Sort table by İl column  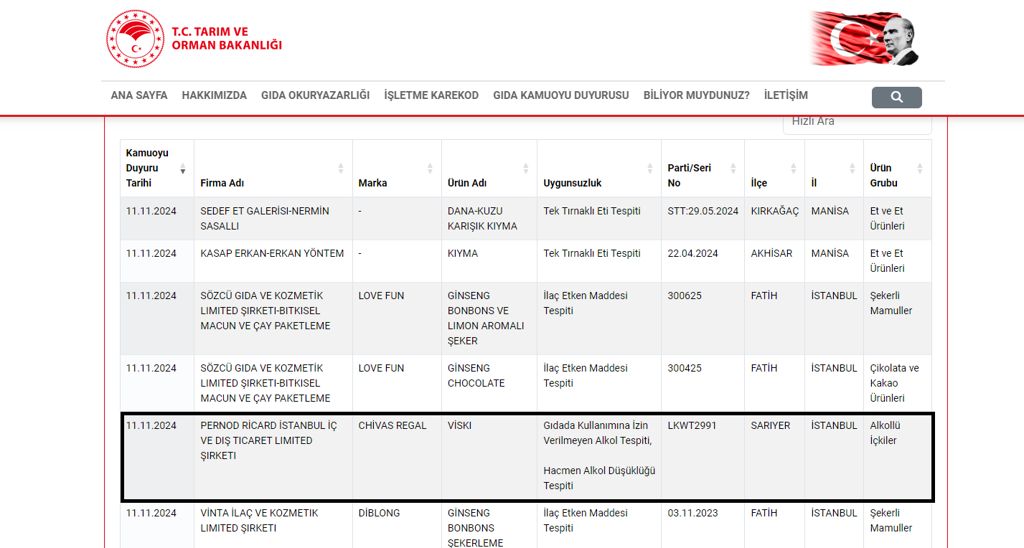pyautogui.click(x=852, y=169)
